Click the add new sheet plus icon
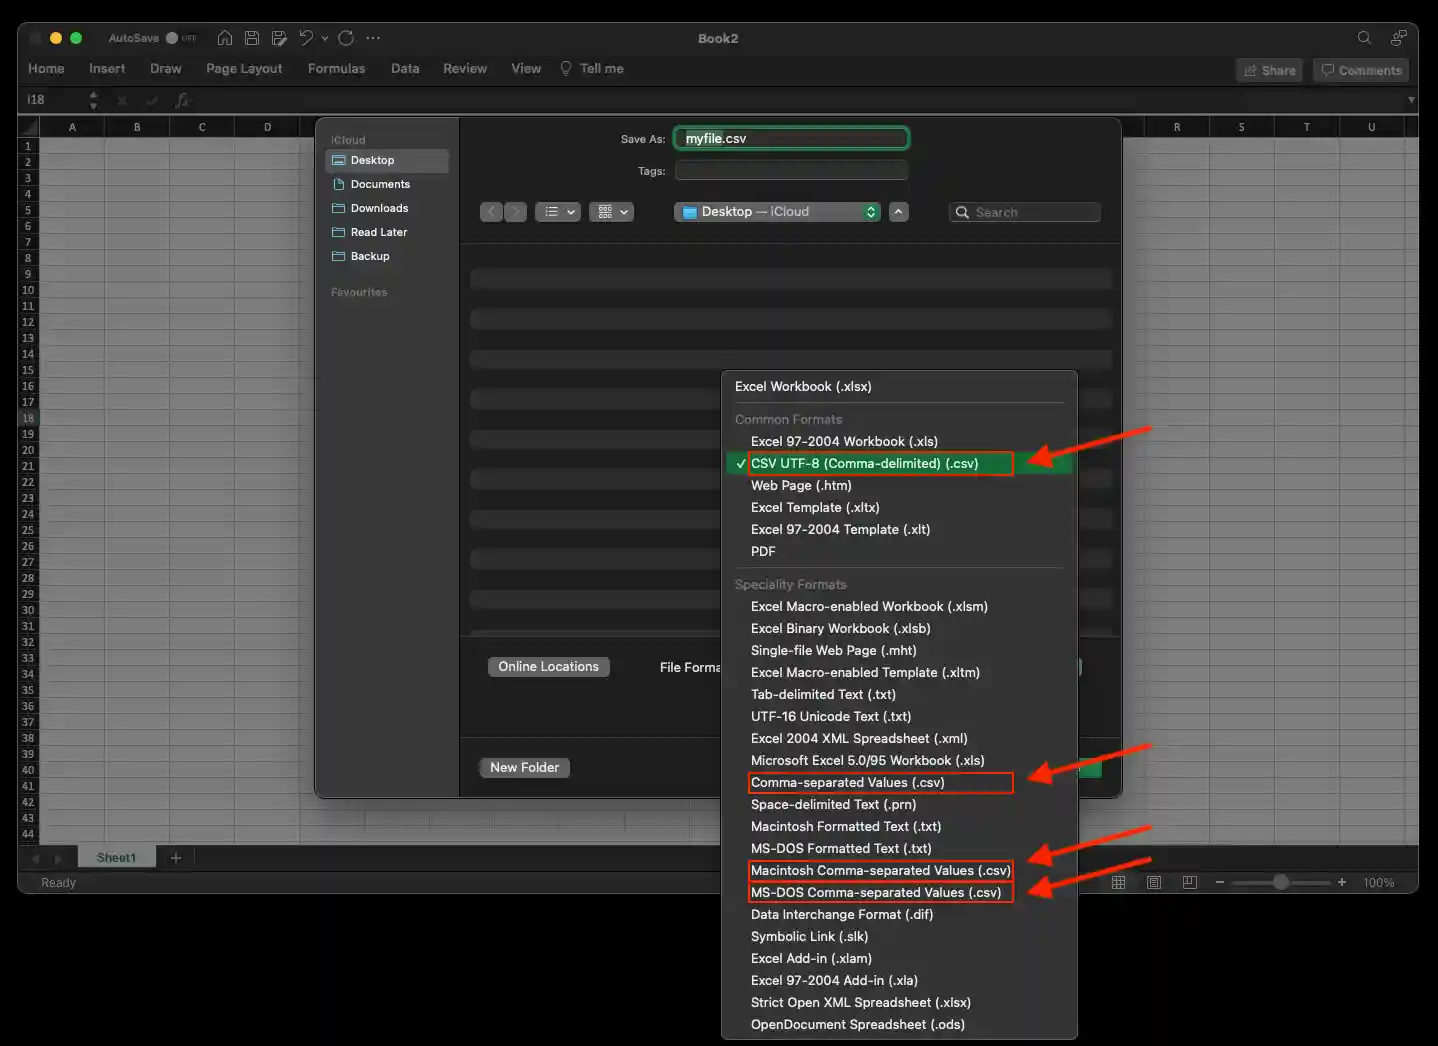The width and height of the screenshot is (1438, 1046). pyautogui.click(x=176, y=858)
